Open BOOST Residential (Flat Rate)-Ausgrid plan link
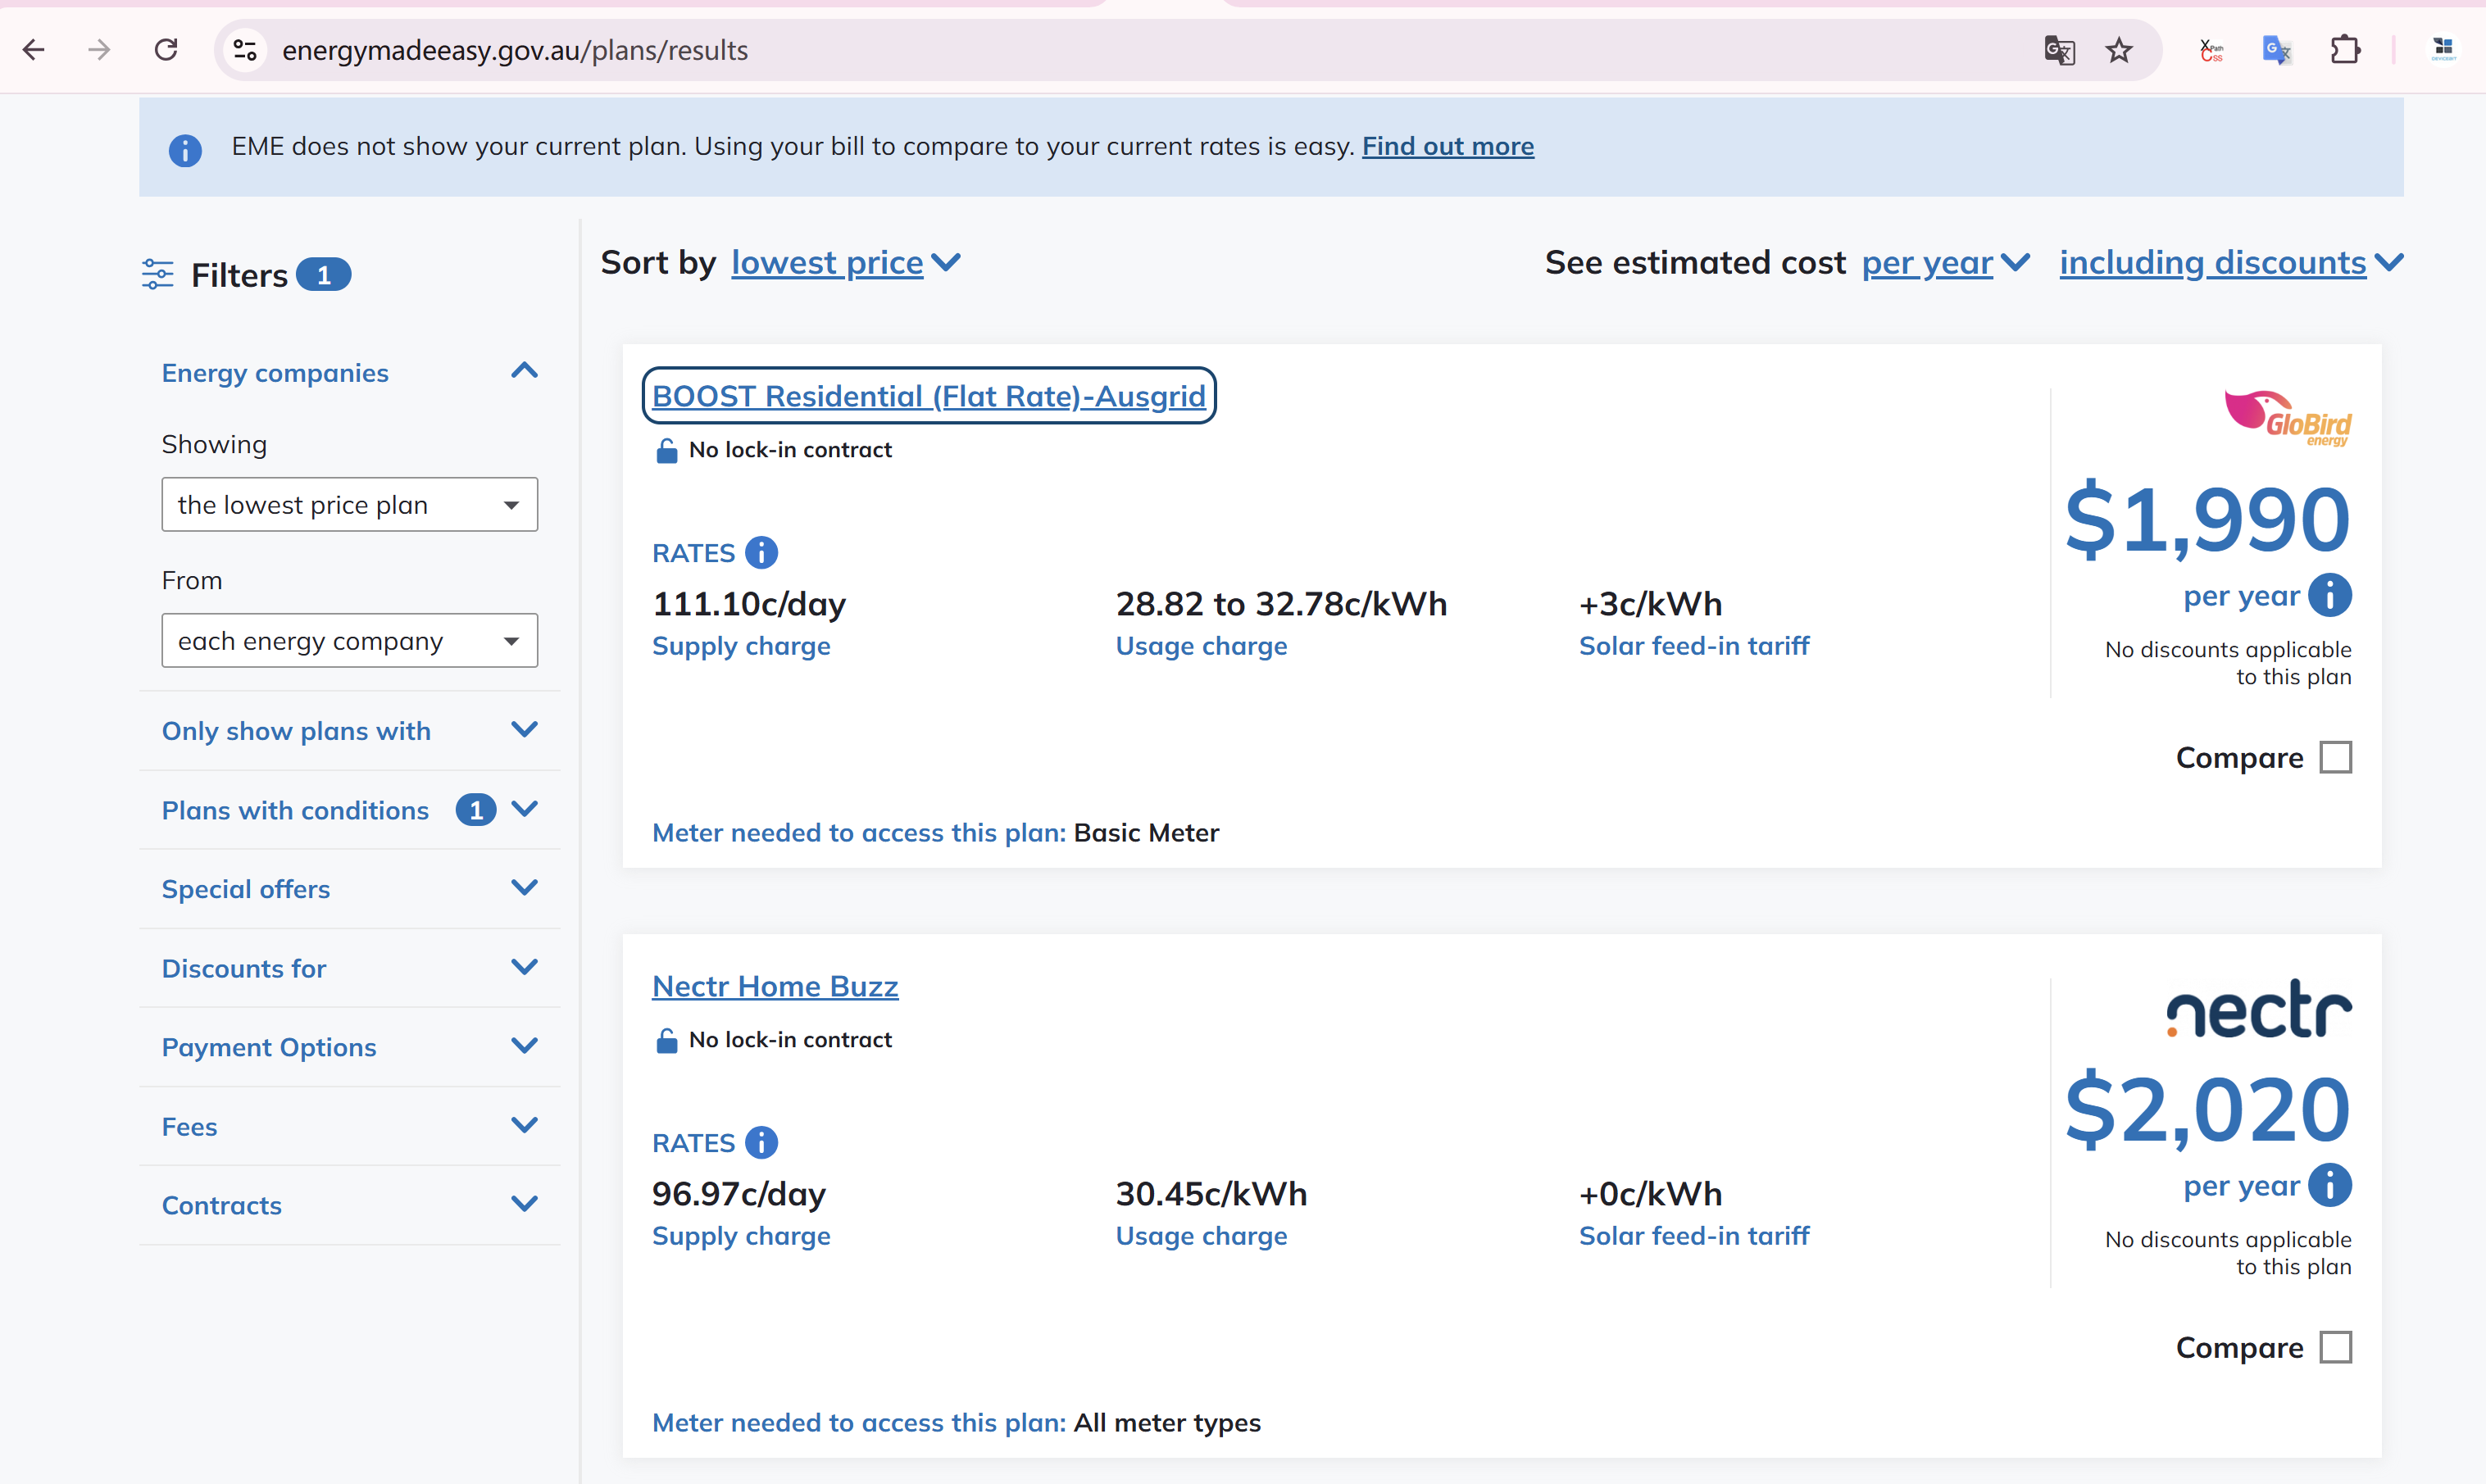The width and height of the screenshot is (2486, 1484). [x=928, y=396]
